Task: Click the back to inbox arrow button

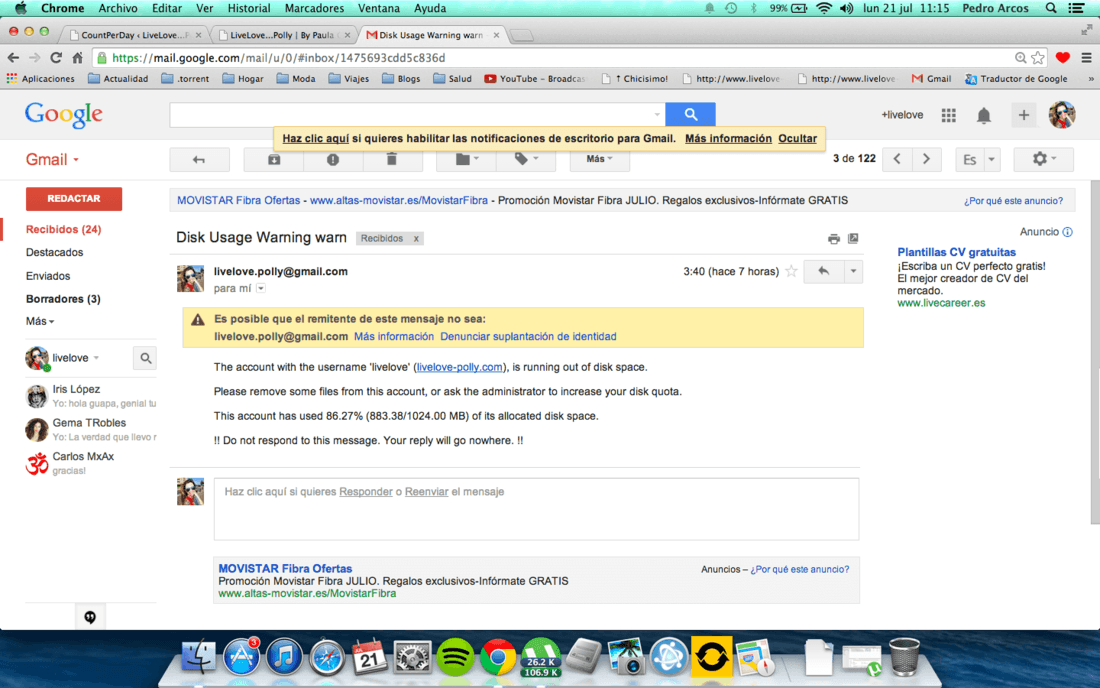Action: [x=199, y=159]
